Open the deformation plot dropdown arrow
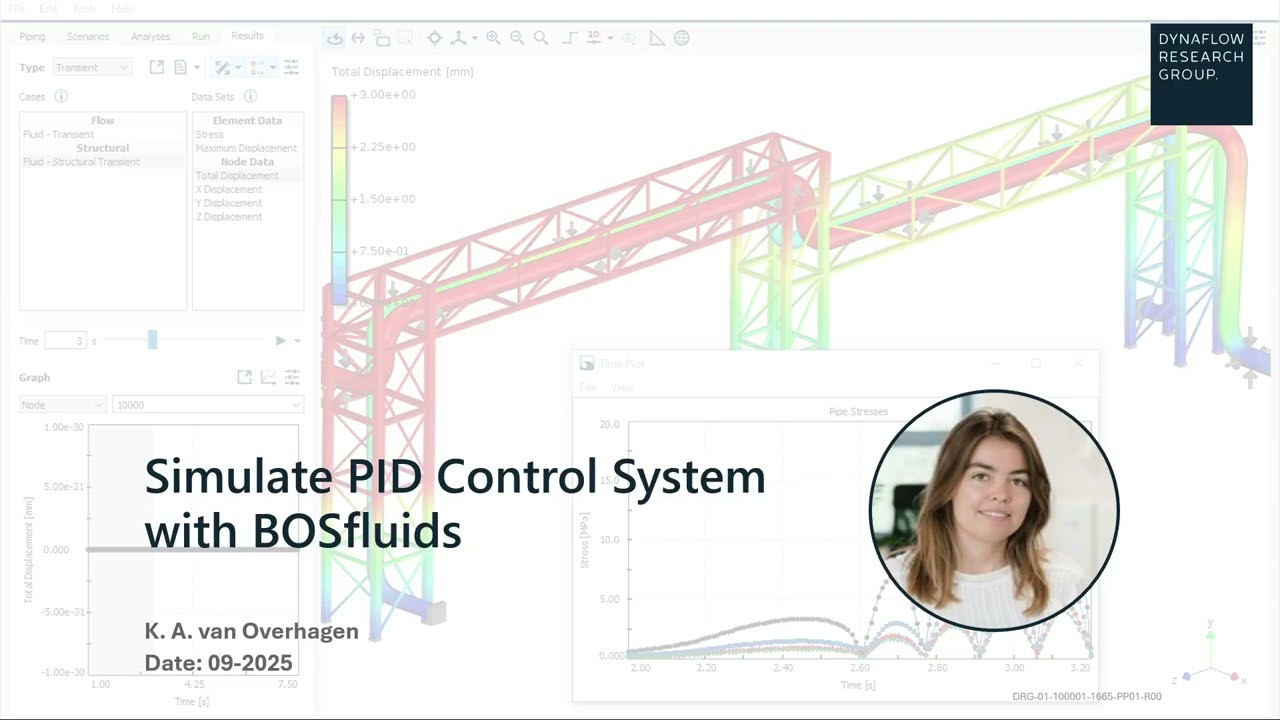 click(x=238, y=67)
